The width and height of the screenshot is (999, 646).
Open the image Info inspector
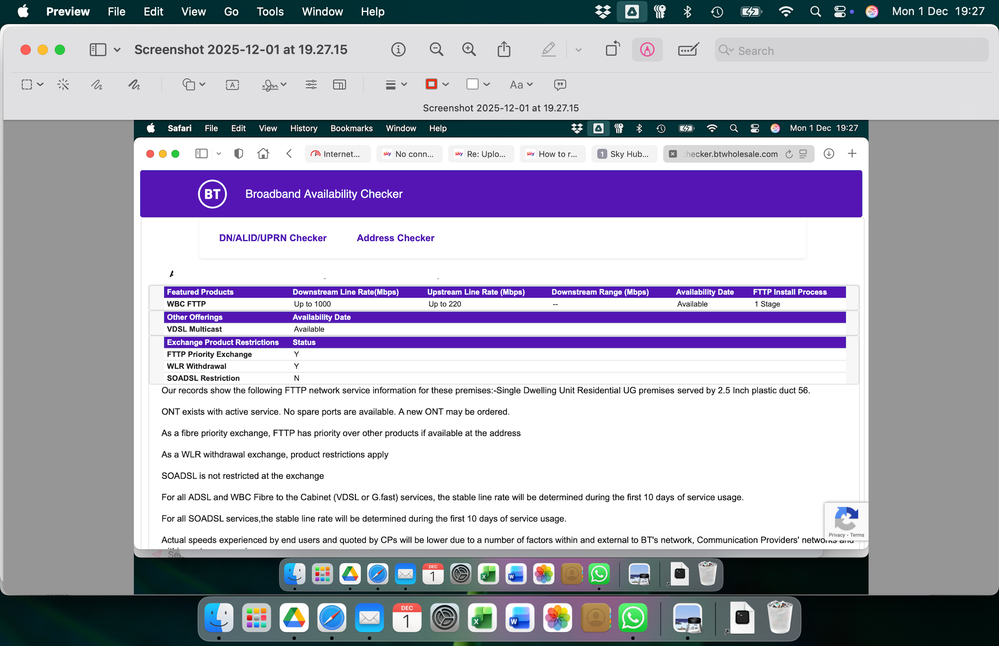398,49
